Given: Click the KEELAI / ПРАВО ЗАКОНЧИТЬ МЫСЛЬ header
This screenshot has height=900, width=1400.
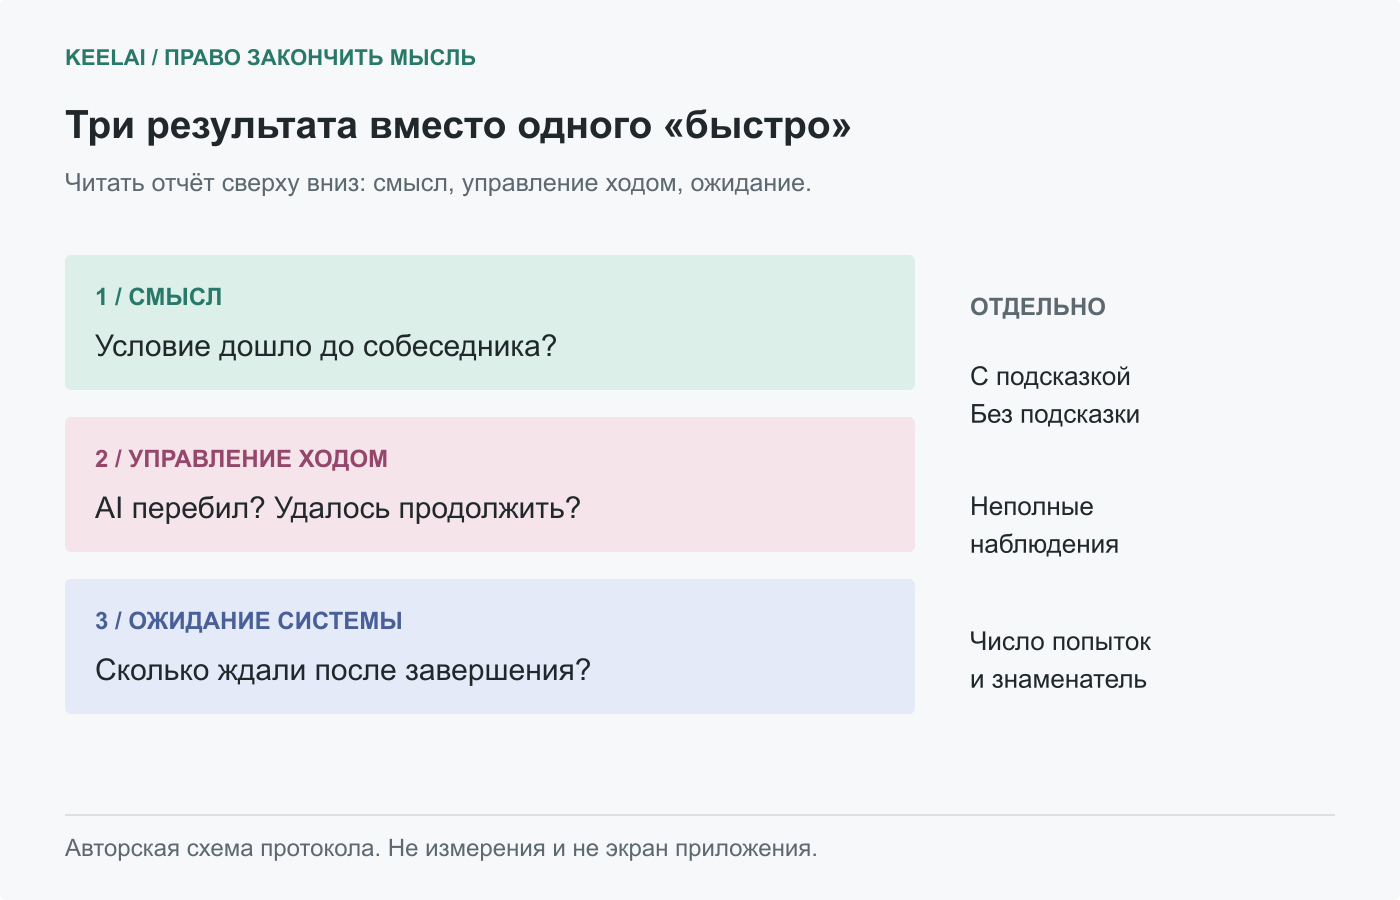Looking at the screenshot, I should click(x=270, y=57).
